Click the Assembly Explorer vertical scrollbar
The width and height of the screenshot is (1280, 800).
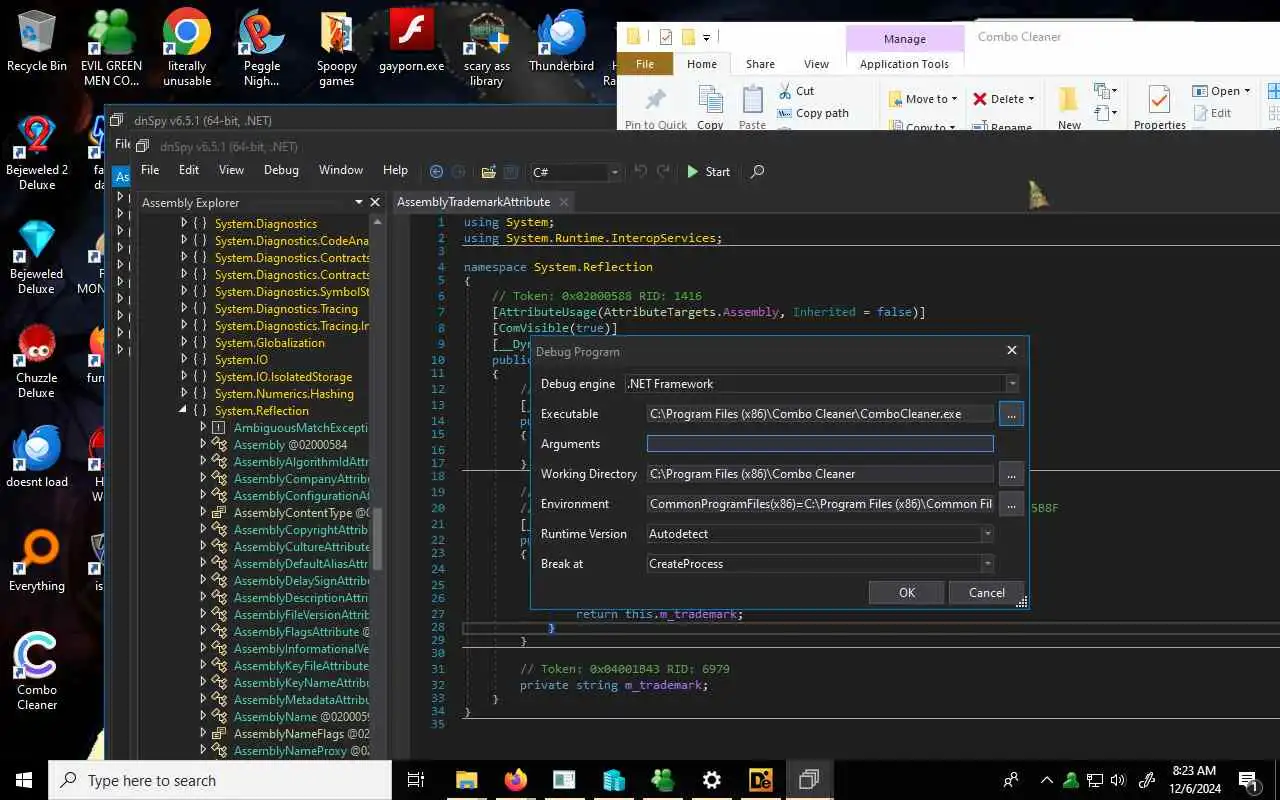378,540
